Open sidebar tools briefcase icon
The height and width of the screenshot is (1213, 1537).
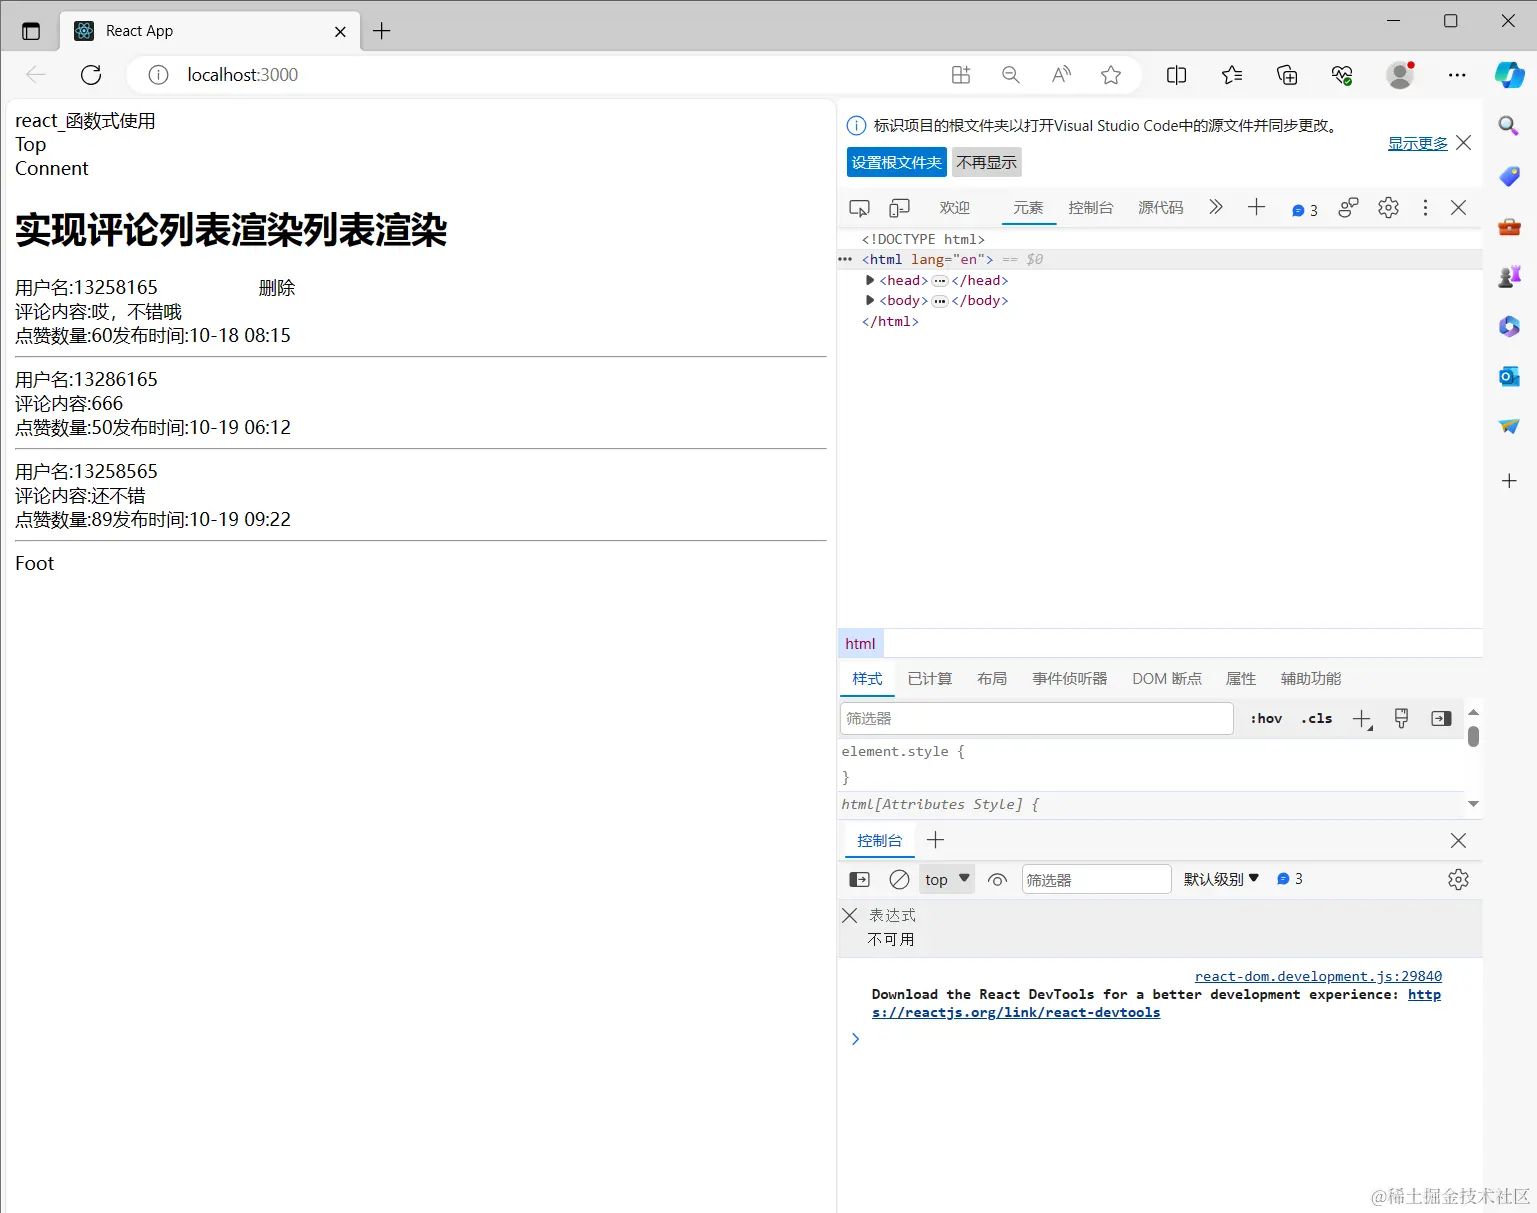pos(1509,227)
